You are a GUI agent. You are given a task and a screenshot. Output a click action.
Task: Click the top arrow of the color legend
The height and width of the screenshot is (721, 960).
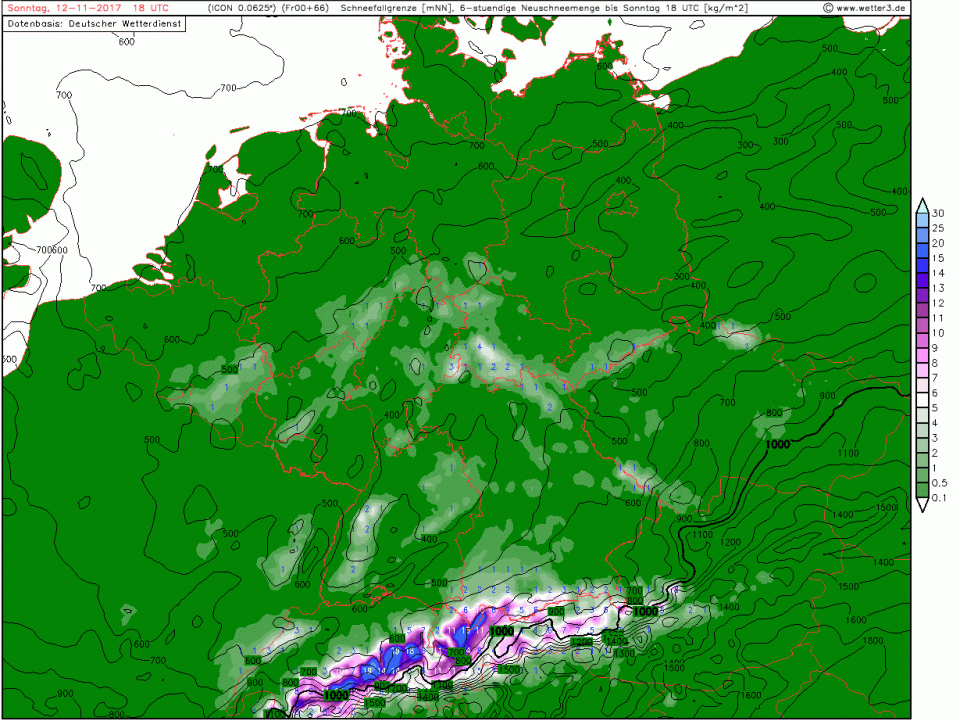point(922,205)
